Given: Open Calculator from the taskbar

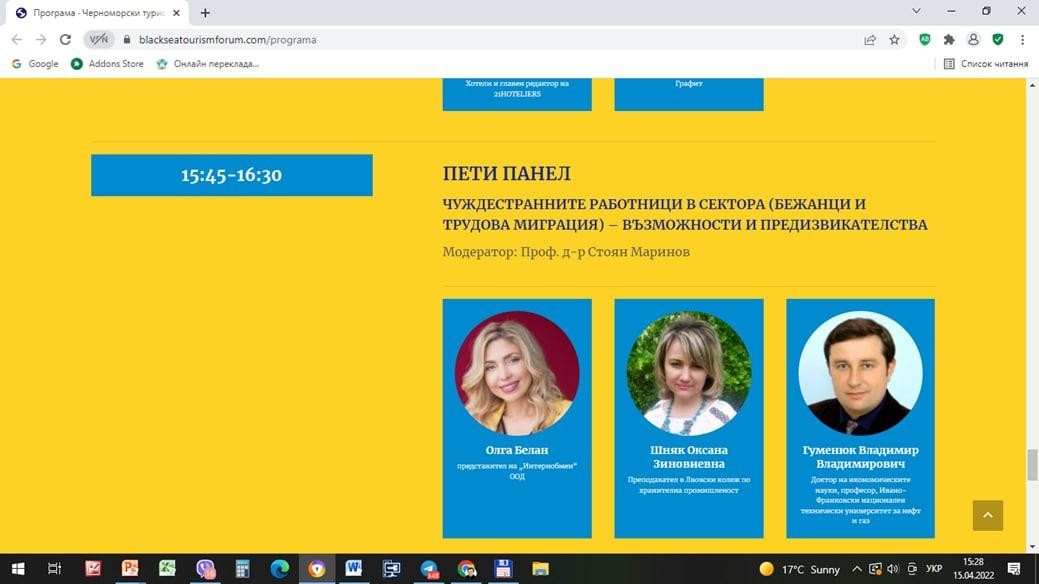Looking at the screenshot, I should tap(243, 569).
